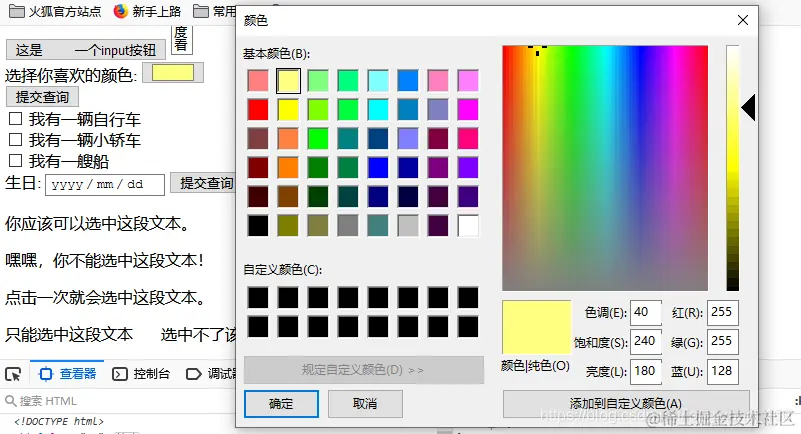Screen dimensions: 801x434
Task: Cancel the color dialog with 取消
Action: [x=365, y=404]
